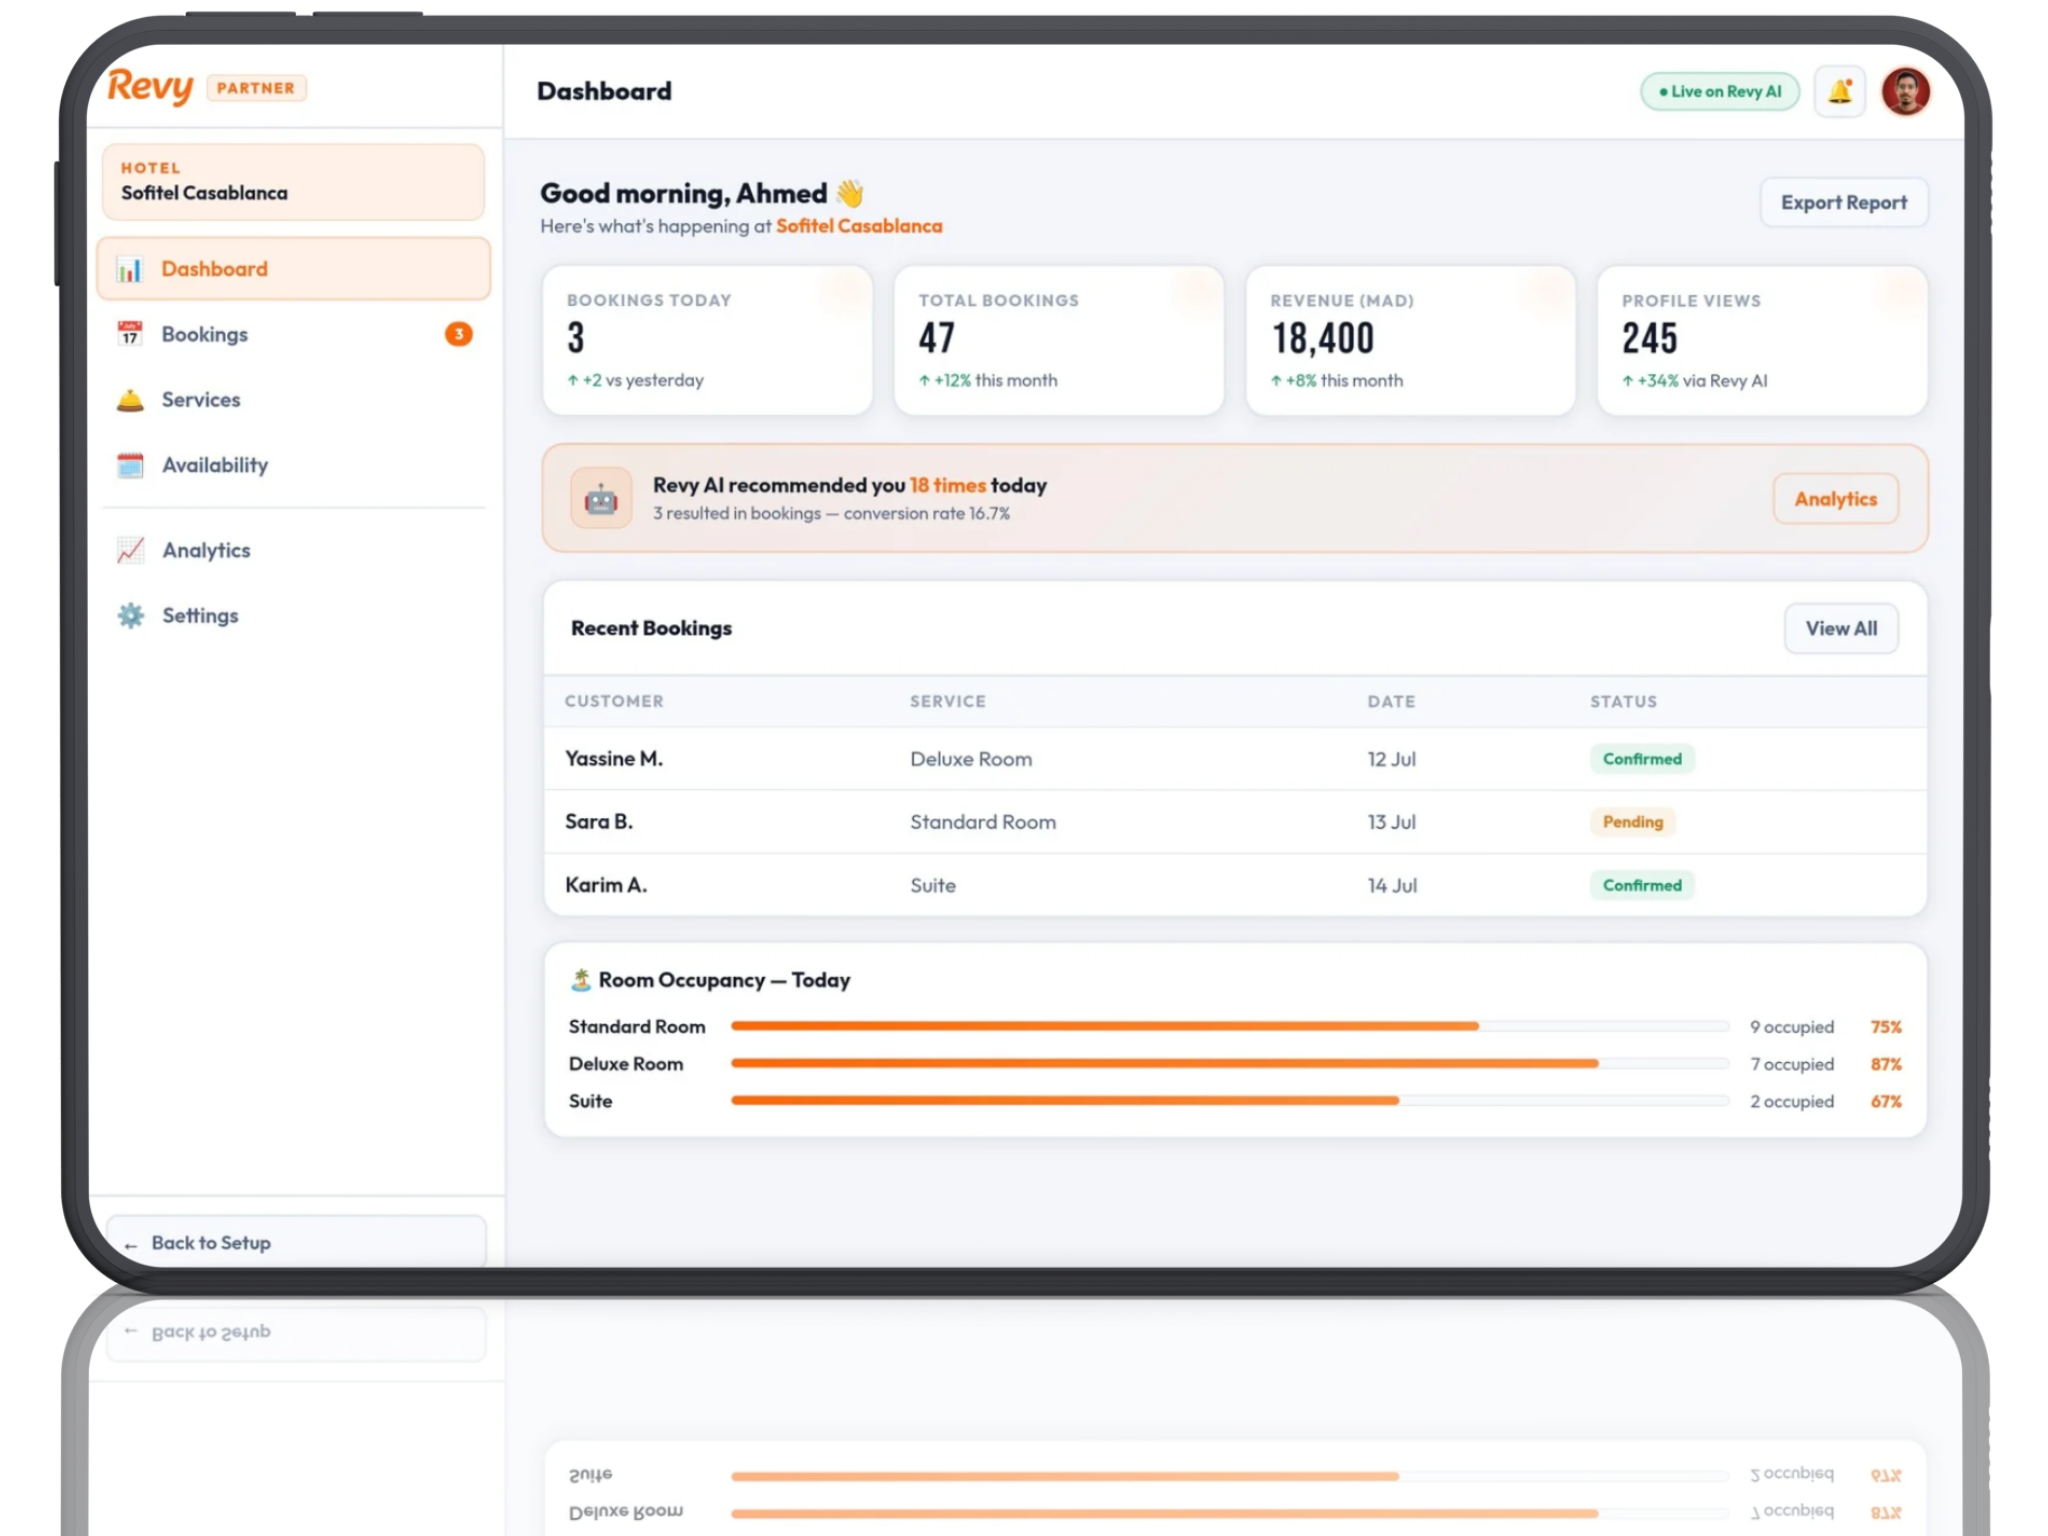Select customer Karim A.

[x=606, y=885]
